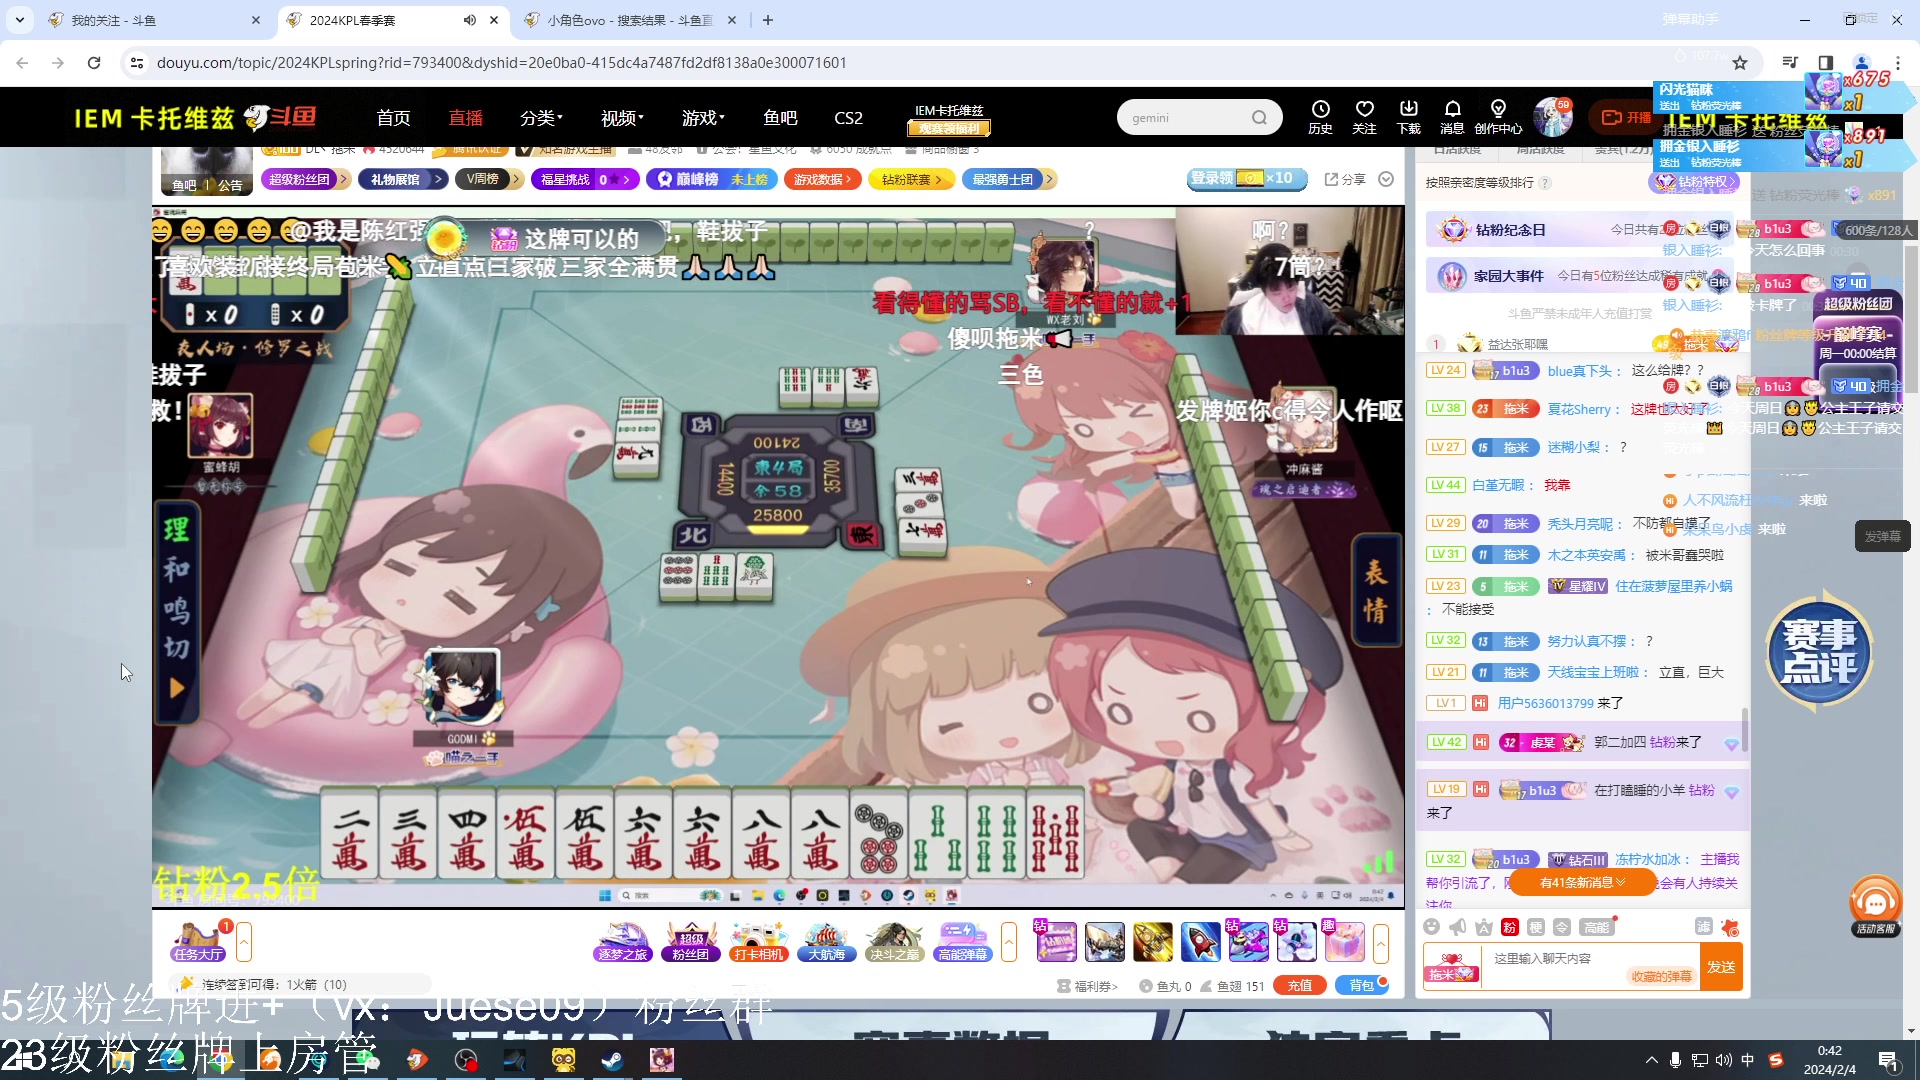Screen dimensions: 1920x1080
Task: Open the 逐梦之旅 activity icon
Action: click(x=622, y=942)
